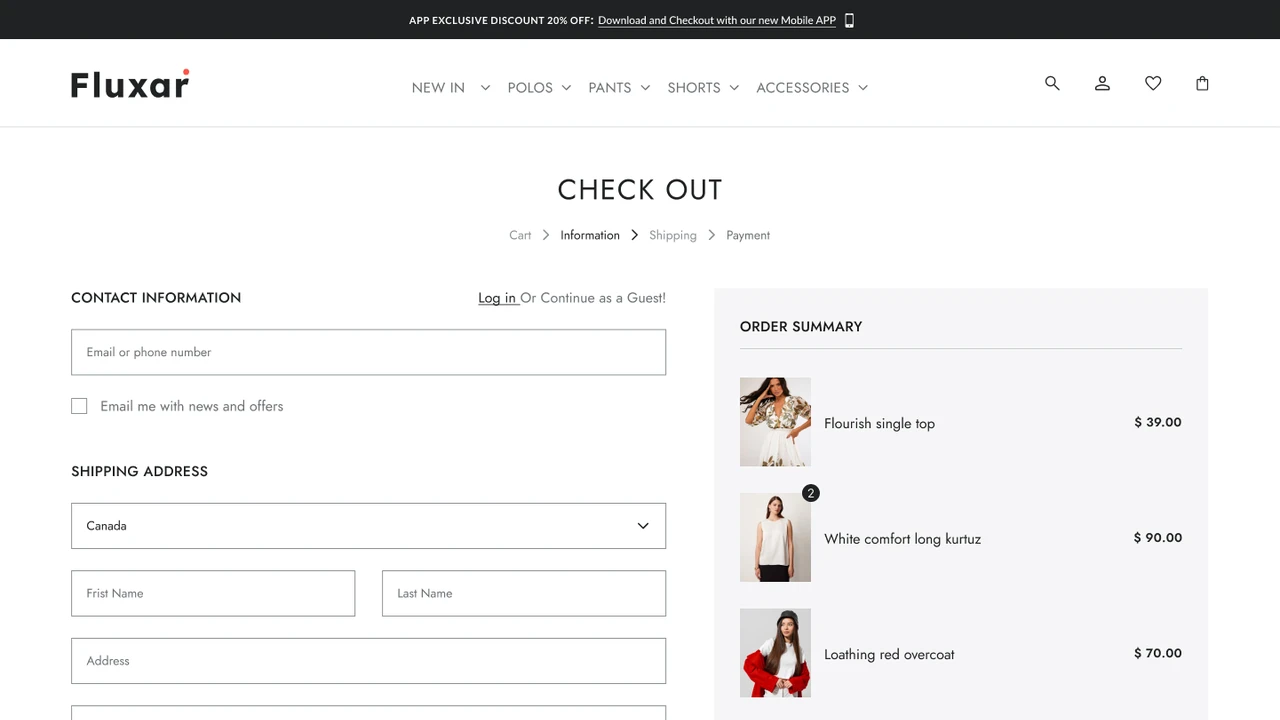
Task: Click Or Continue as a Guest text
Action: coord(593,298)
